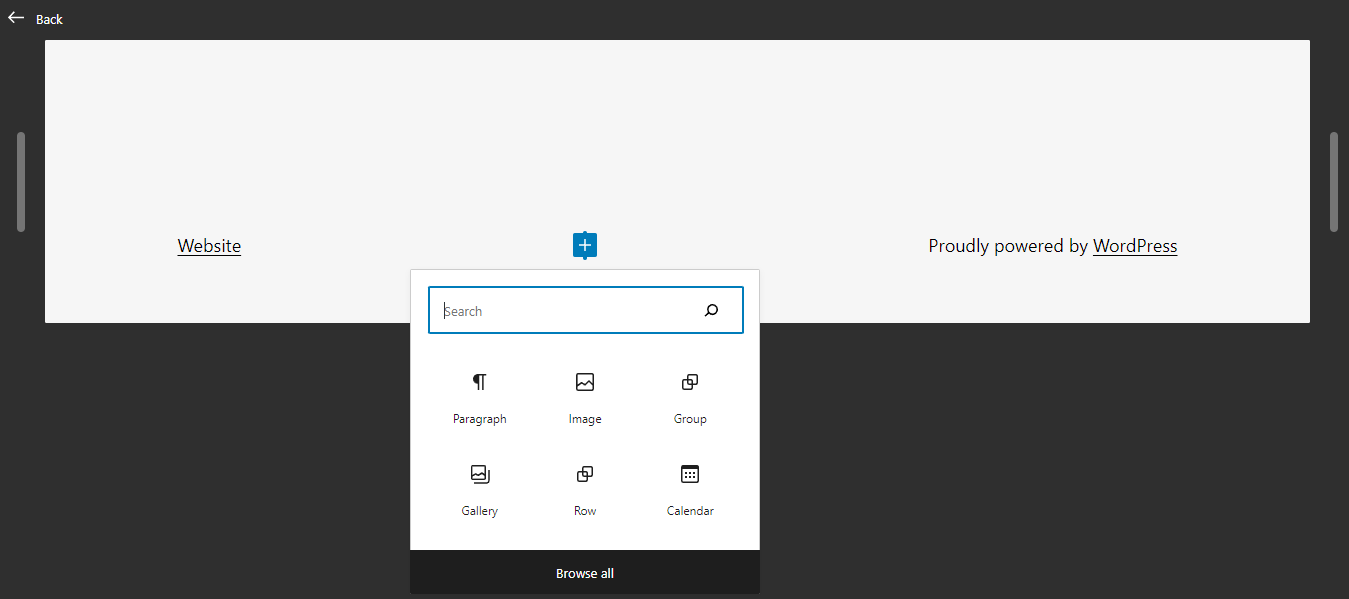Insert a Gallery block
The width and height of the screenshot is (1349, 599).
pyautogui.click(x=479, y=490)
